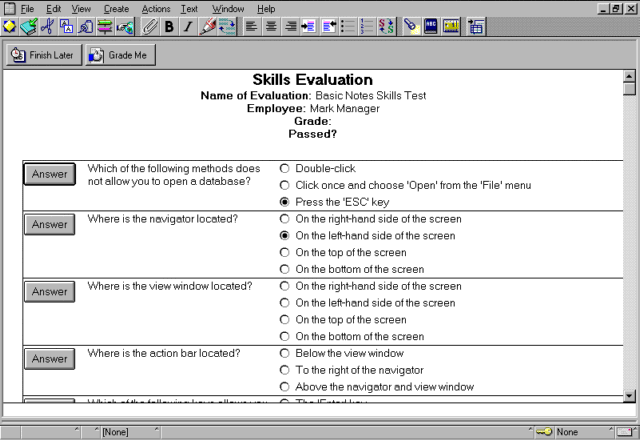Click the File Save book icon
This screenshot has width=640, height=440.
point(29,27)
